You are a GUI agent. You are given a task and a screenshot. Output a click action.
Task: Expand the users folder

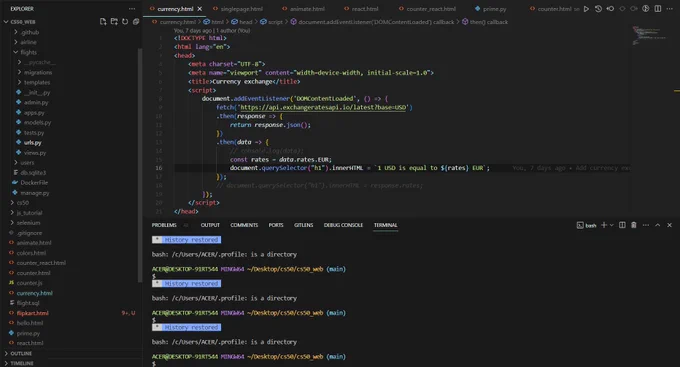click(27, 163)
